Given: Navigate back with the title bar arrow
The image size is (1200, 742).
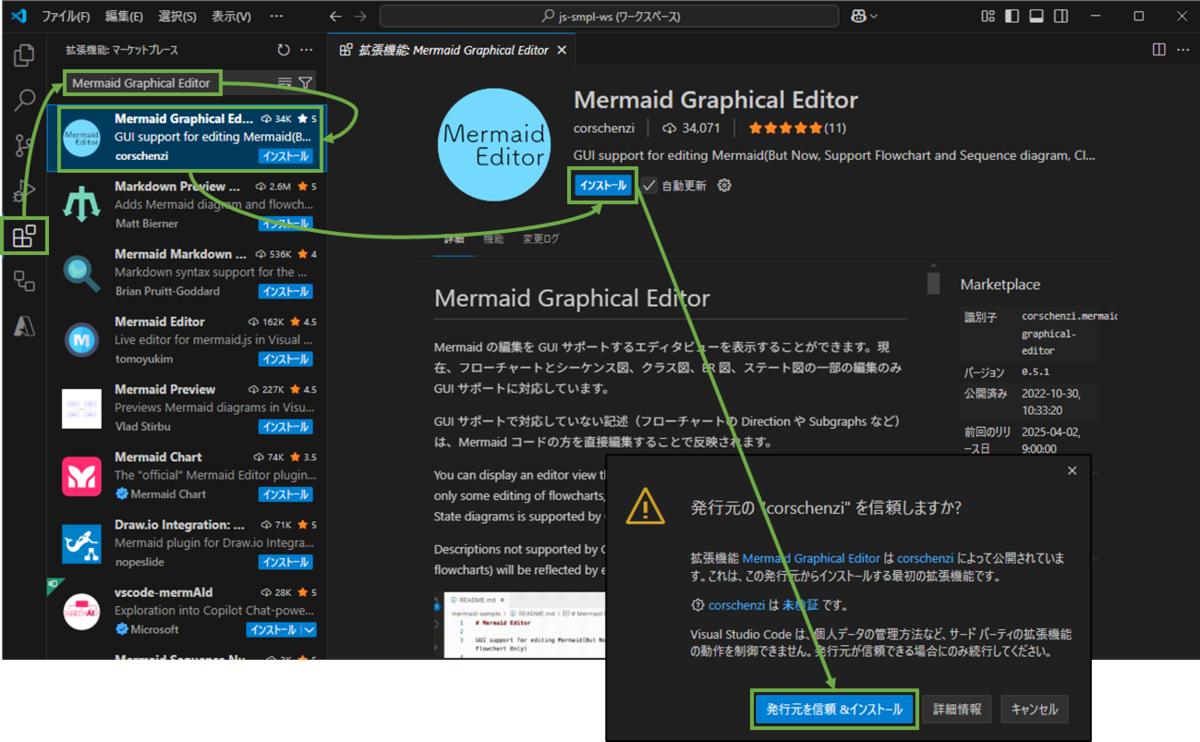Looking at the screenshot, I should point(336,16).
